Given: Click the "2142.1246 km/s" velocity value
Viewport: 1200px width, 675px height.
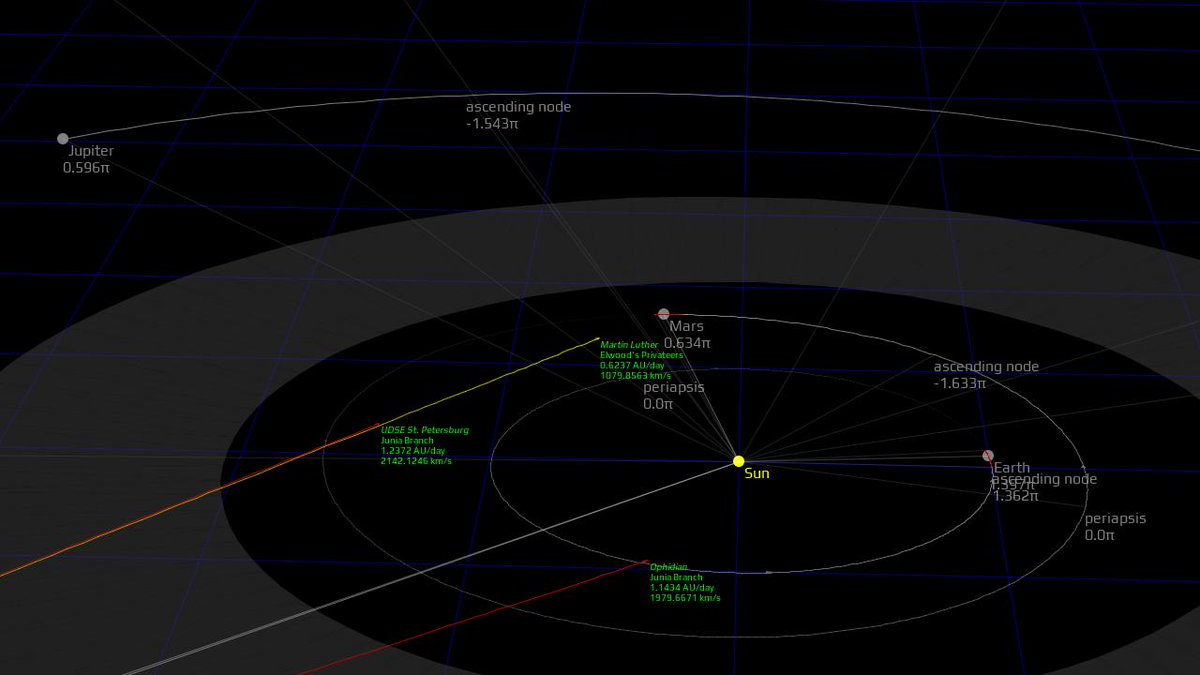Looking at the screenshot, I should [416, 461].
